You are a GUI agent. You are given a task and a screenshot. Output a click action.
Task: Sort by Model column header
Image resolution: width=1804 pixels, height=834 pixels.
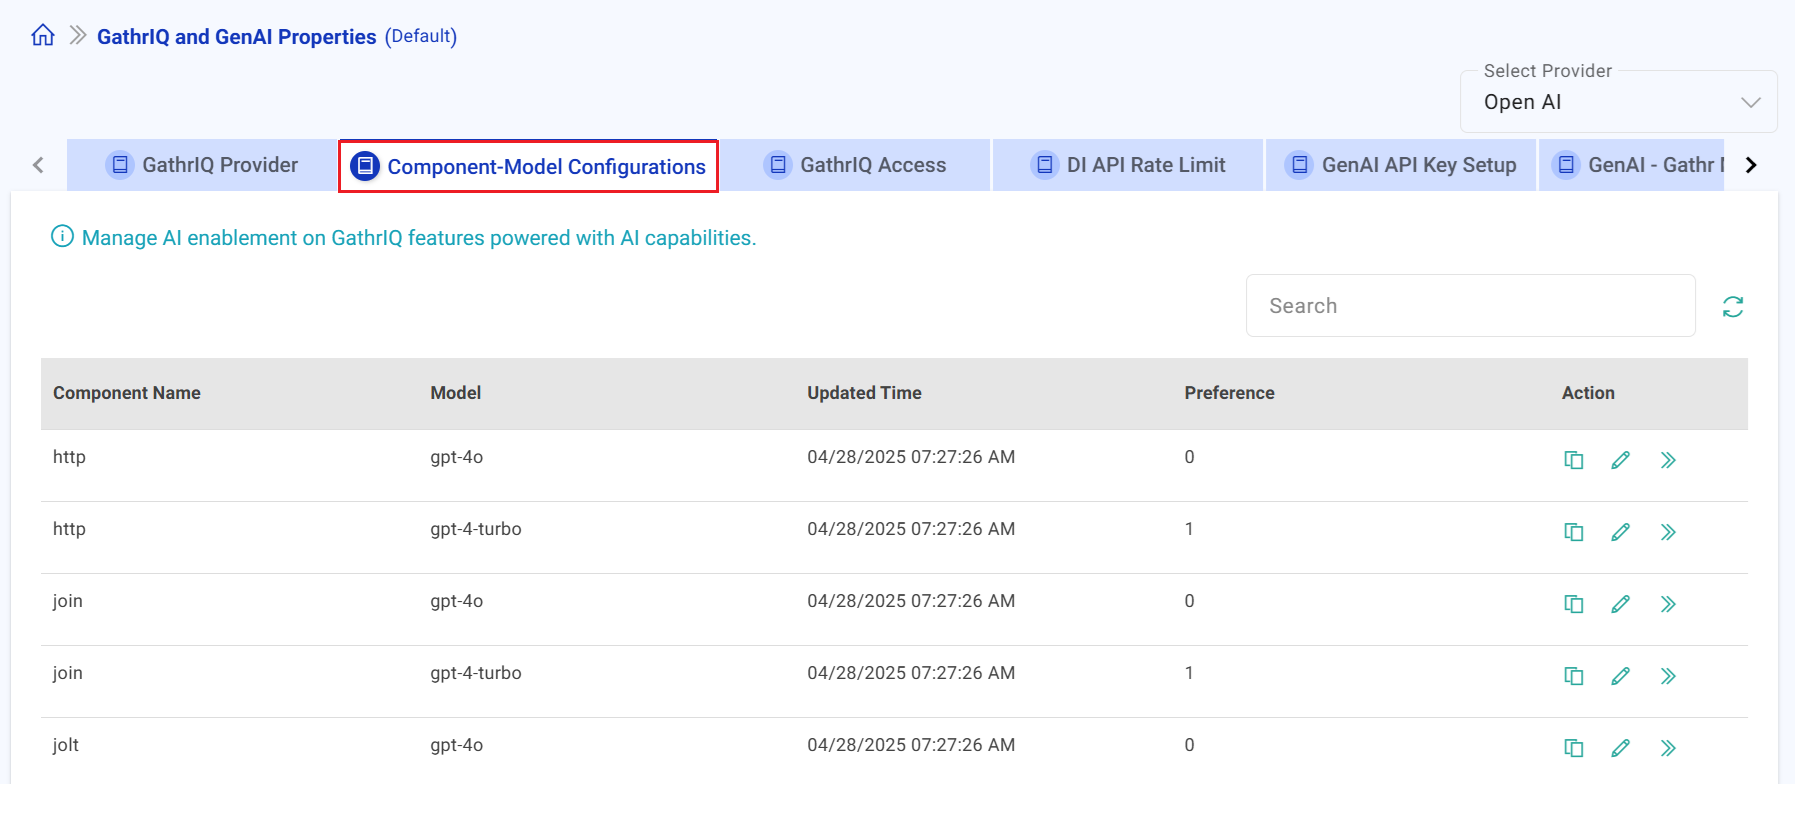coord(456,393)
